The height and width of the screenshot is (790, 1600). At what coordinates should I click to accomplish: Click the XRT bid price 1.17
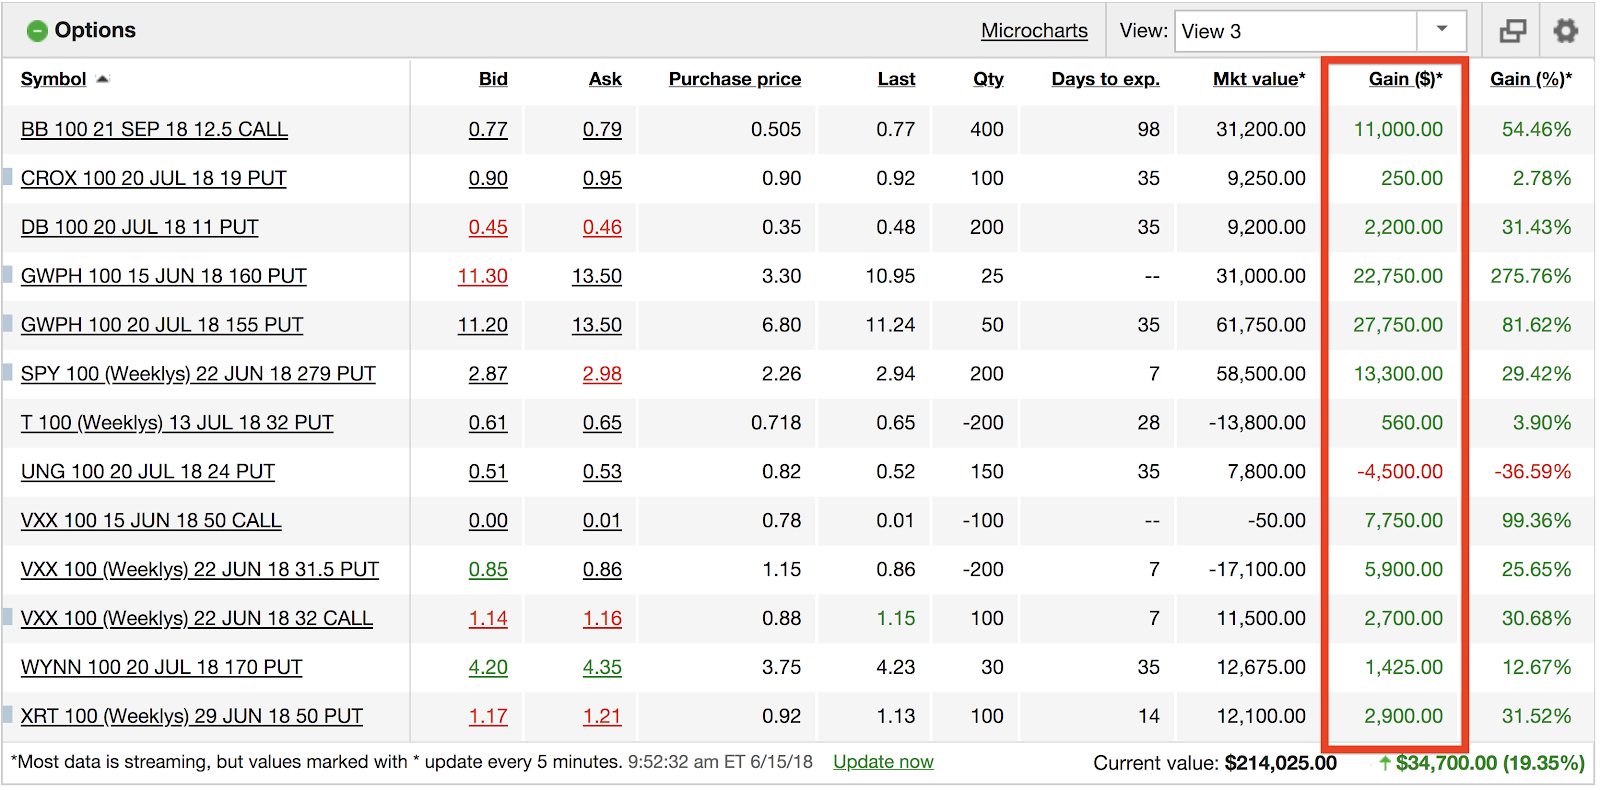[488, 716]
